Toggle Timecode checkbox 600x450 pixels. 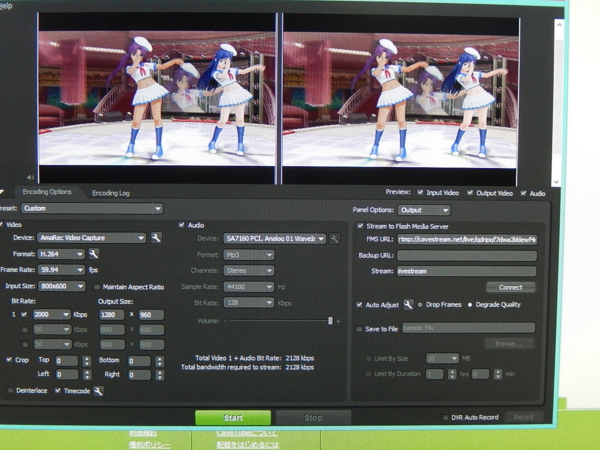pos(57,391)
